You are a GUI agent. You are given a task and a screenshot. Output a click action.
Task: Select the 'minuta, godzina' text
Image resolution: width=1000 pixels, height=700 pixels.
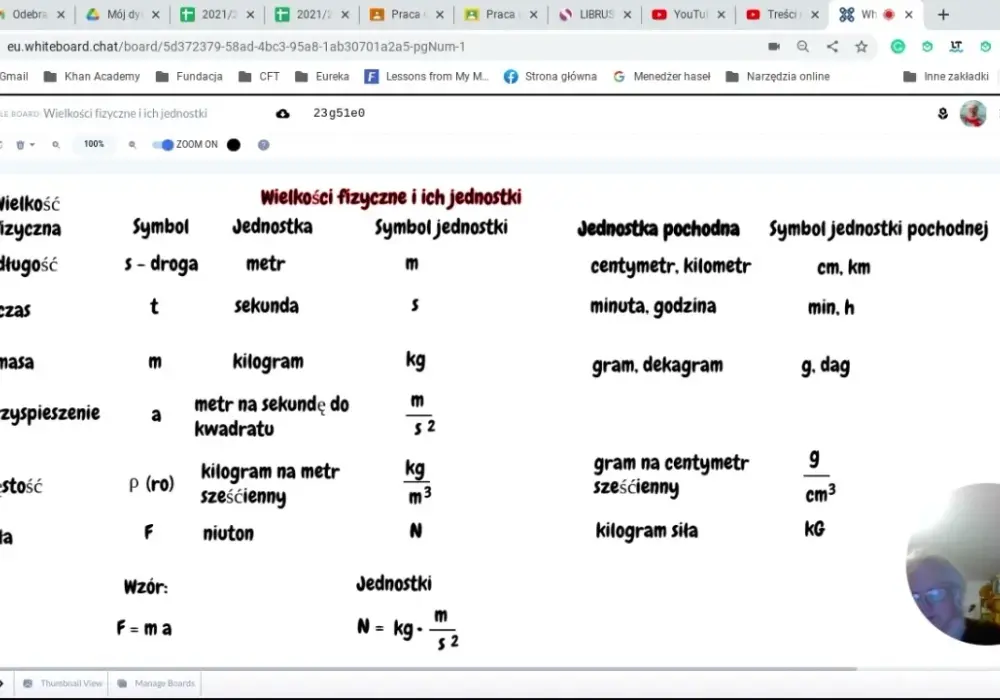[653, 306]
